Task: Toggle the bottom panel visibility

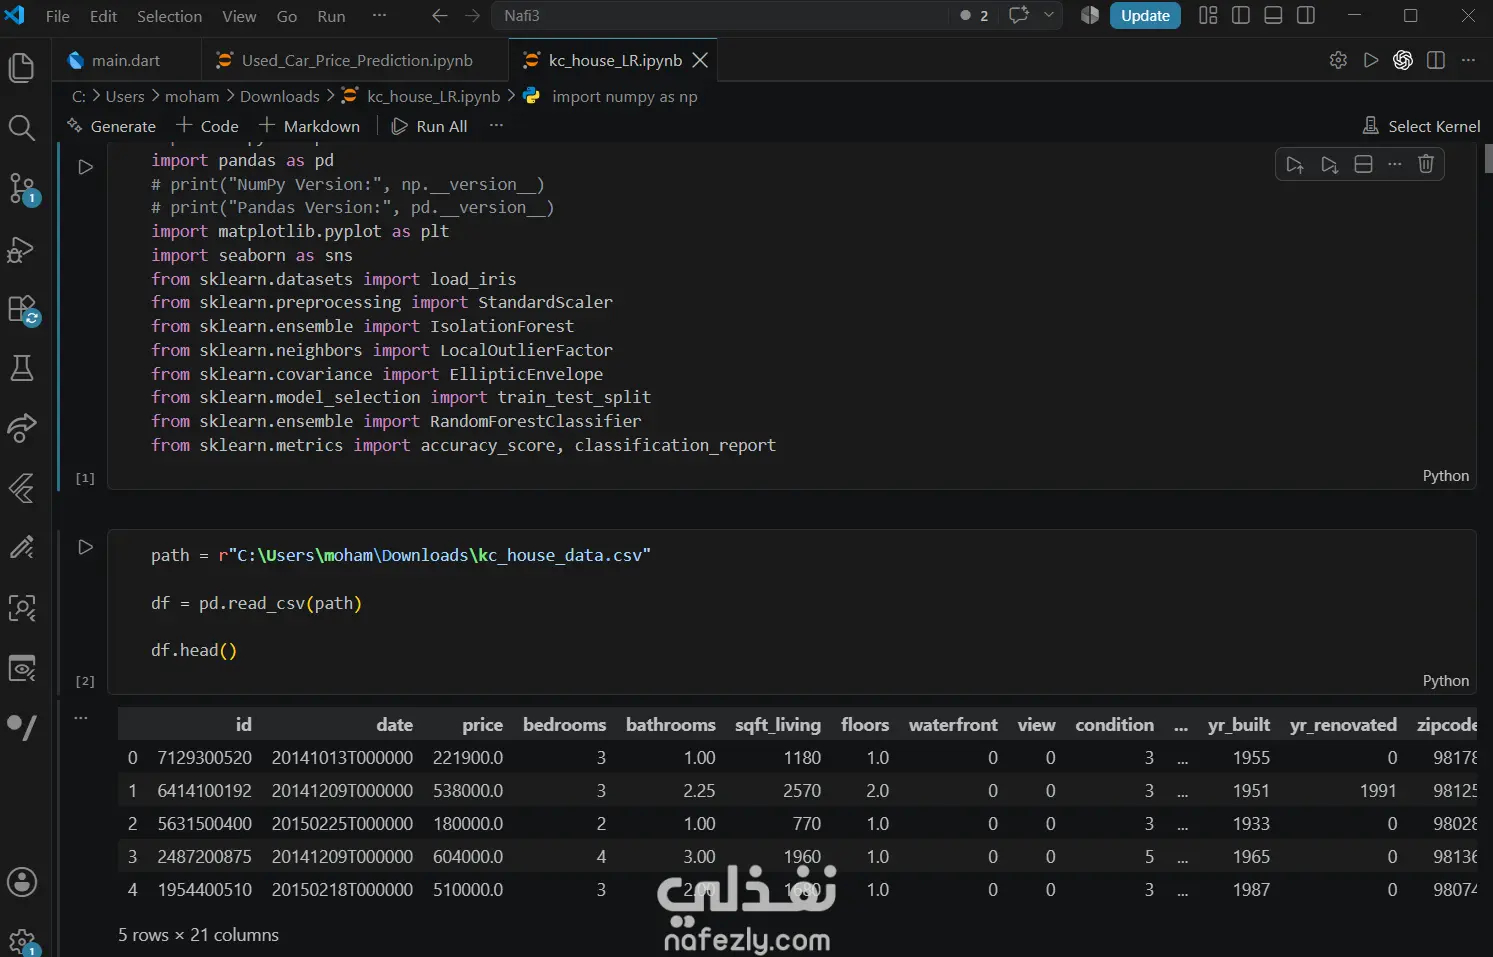Action: click(1273, 15)
